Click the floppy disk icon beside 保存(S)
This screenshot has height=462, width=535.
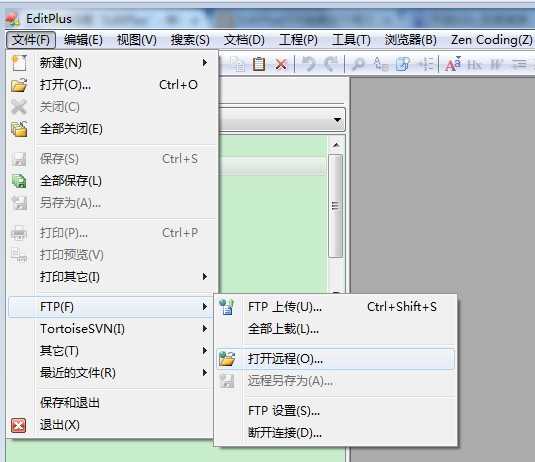[x=19, y=159]
